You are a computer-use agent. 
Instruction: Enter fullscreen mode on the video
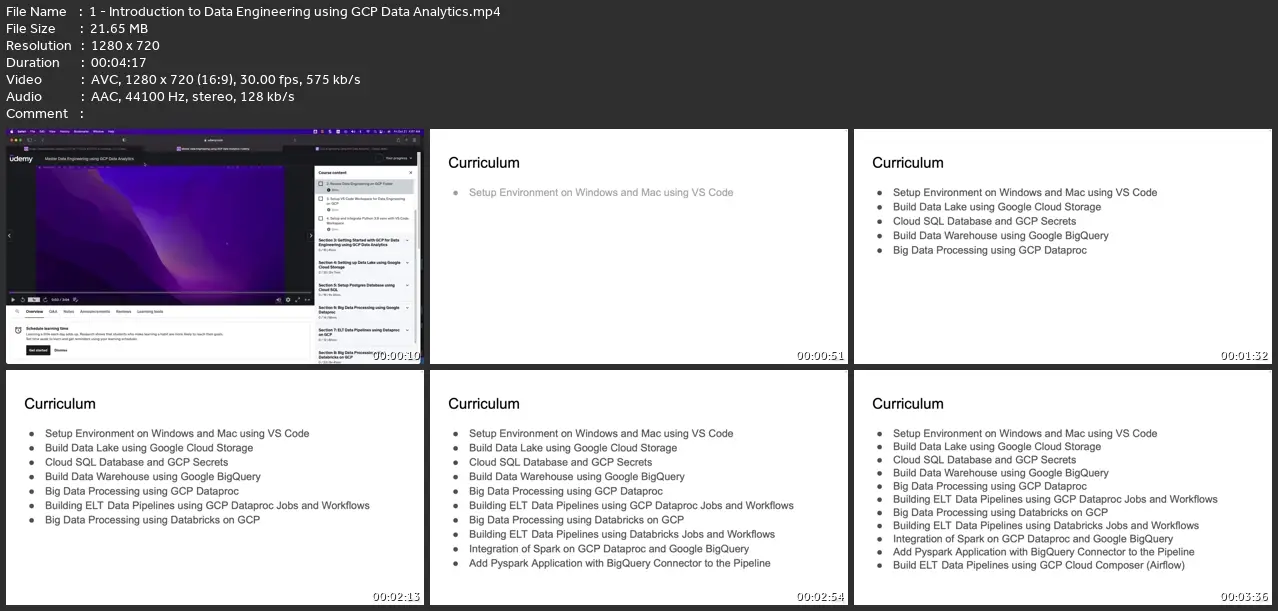[x=297, y=300]
